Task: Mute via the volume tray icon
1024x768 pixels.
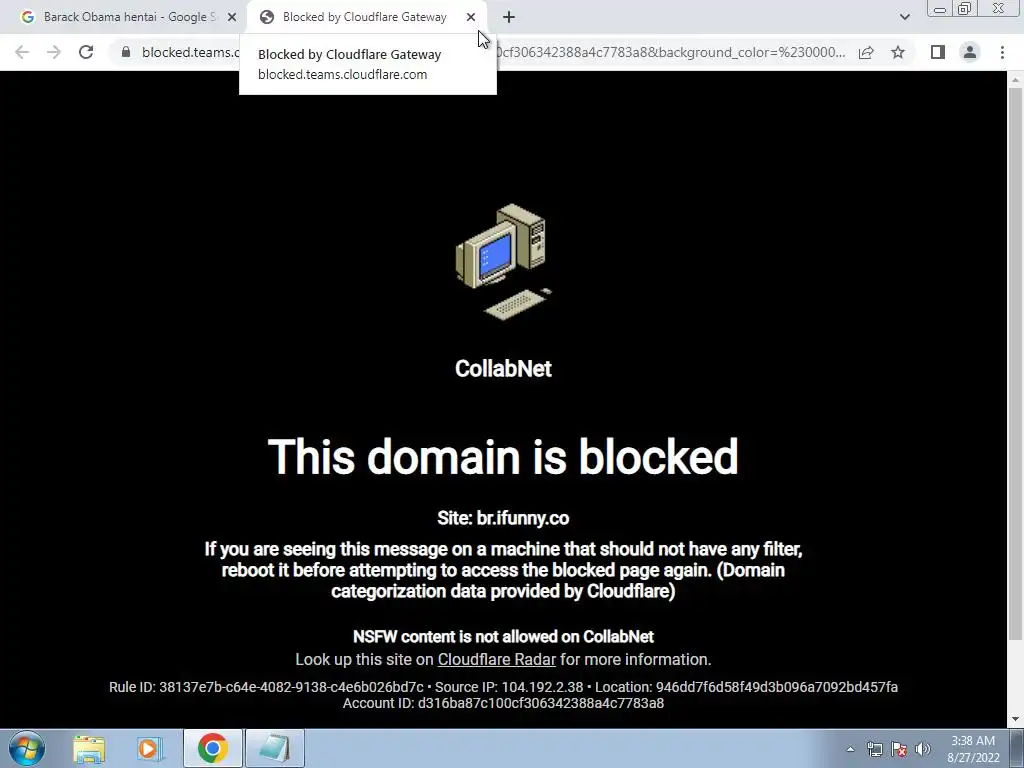Action: [923, 749]
